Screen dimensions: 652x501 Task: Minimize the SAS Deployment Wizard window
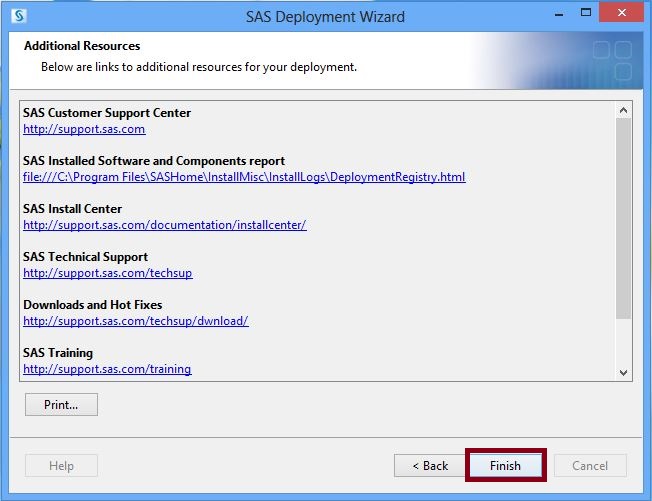pyautogui.click(x=559, y=15)
